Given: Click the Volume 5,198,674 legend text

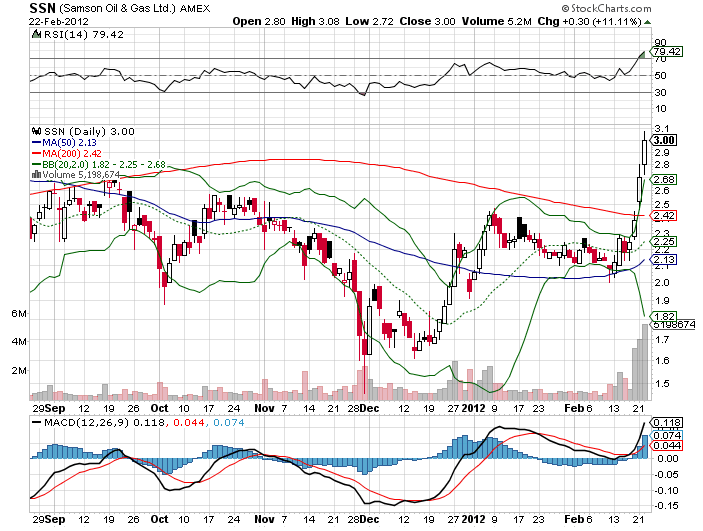Looking at the screenshot, I should 81,174.
